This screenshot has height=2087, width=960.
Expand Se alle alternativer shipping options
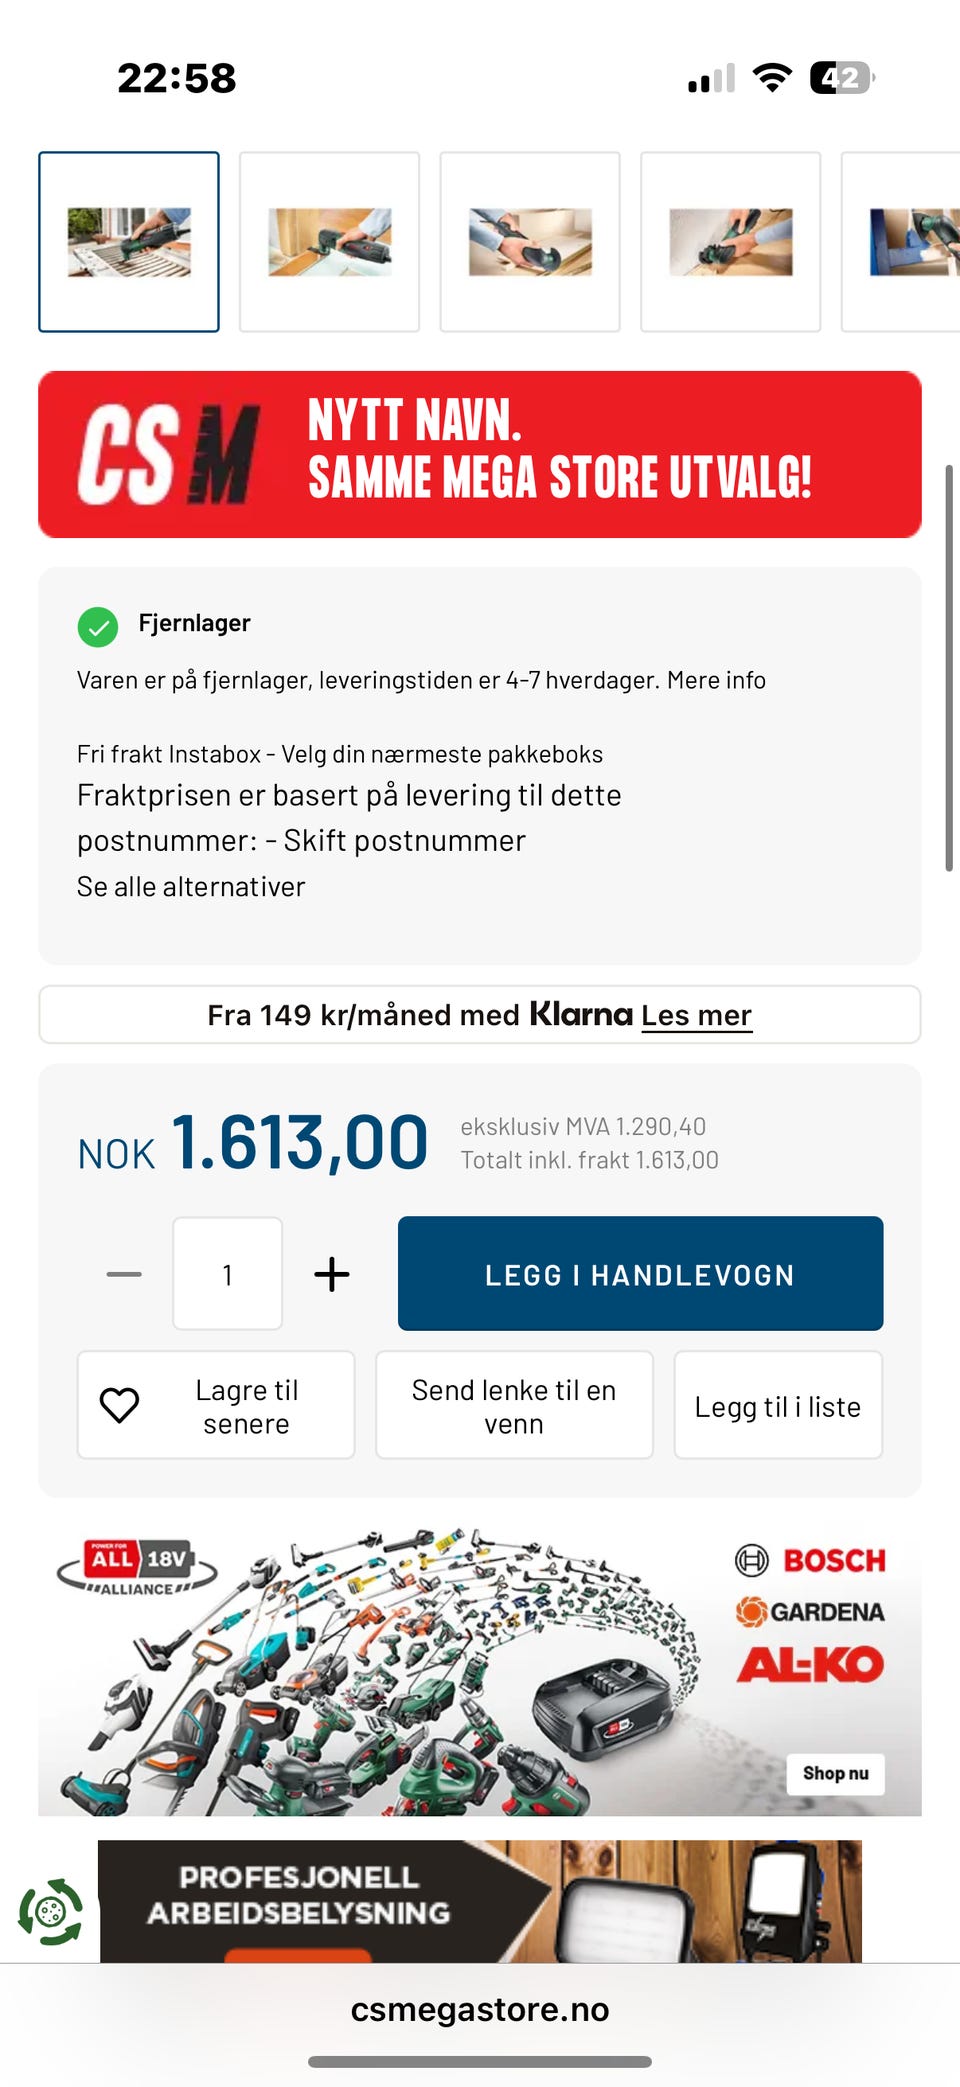[x=191, y=887]
